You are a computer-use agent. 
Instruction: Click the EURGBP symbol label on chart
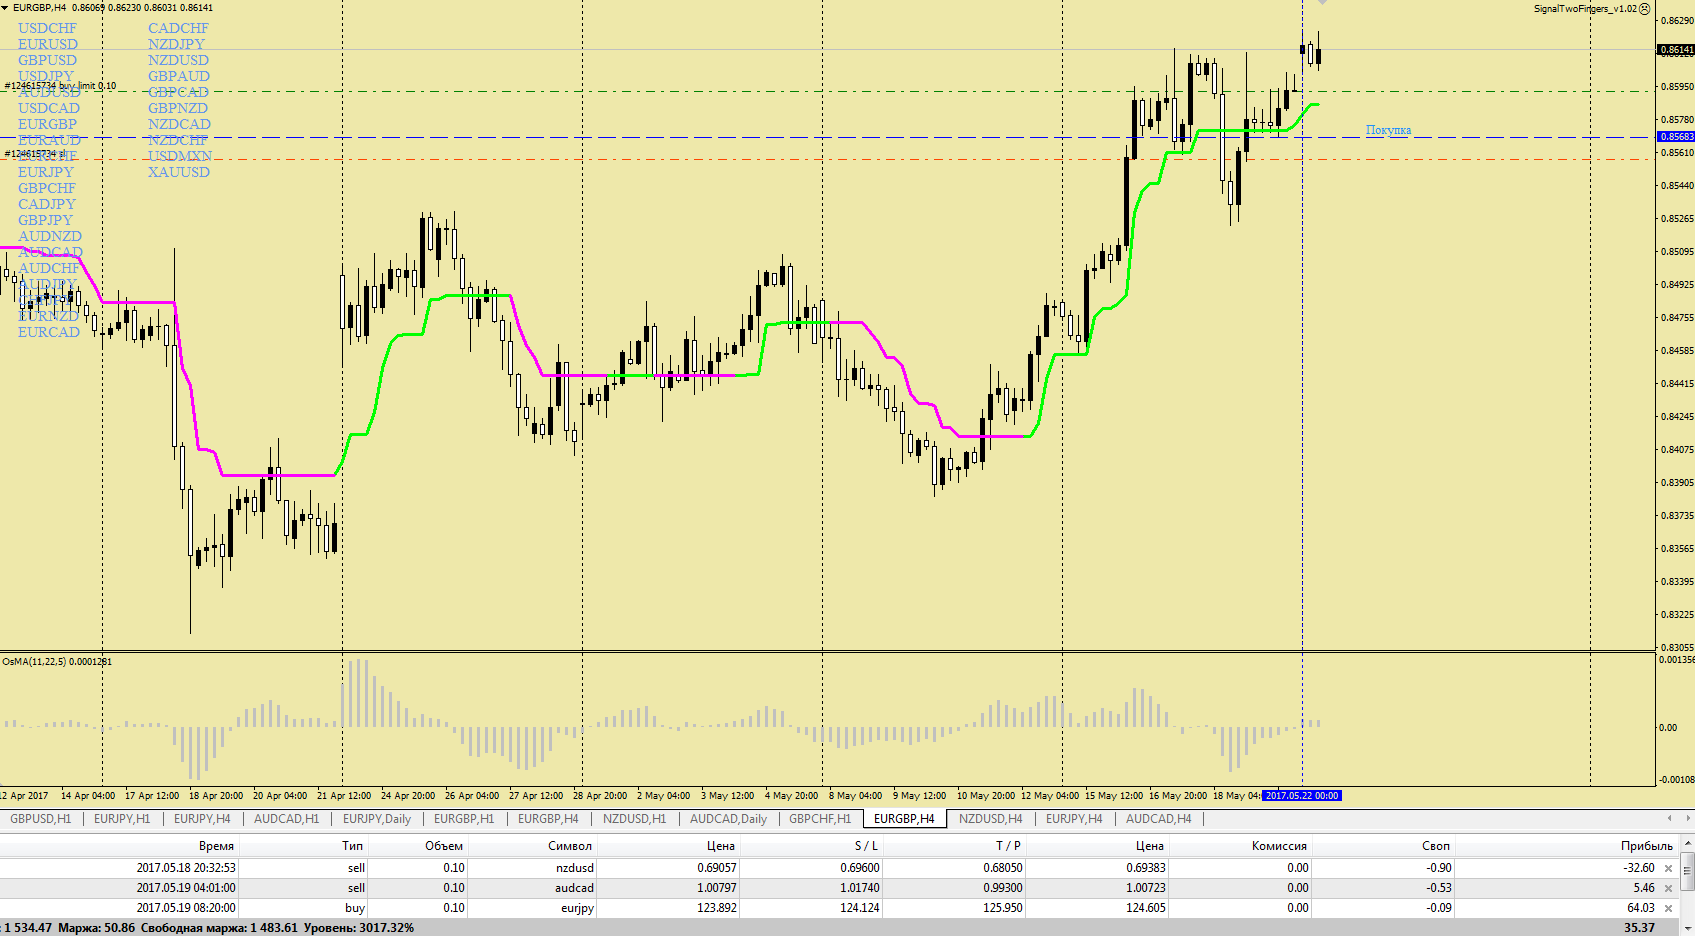coord(47,124)
